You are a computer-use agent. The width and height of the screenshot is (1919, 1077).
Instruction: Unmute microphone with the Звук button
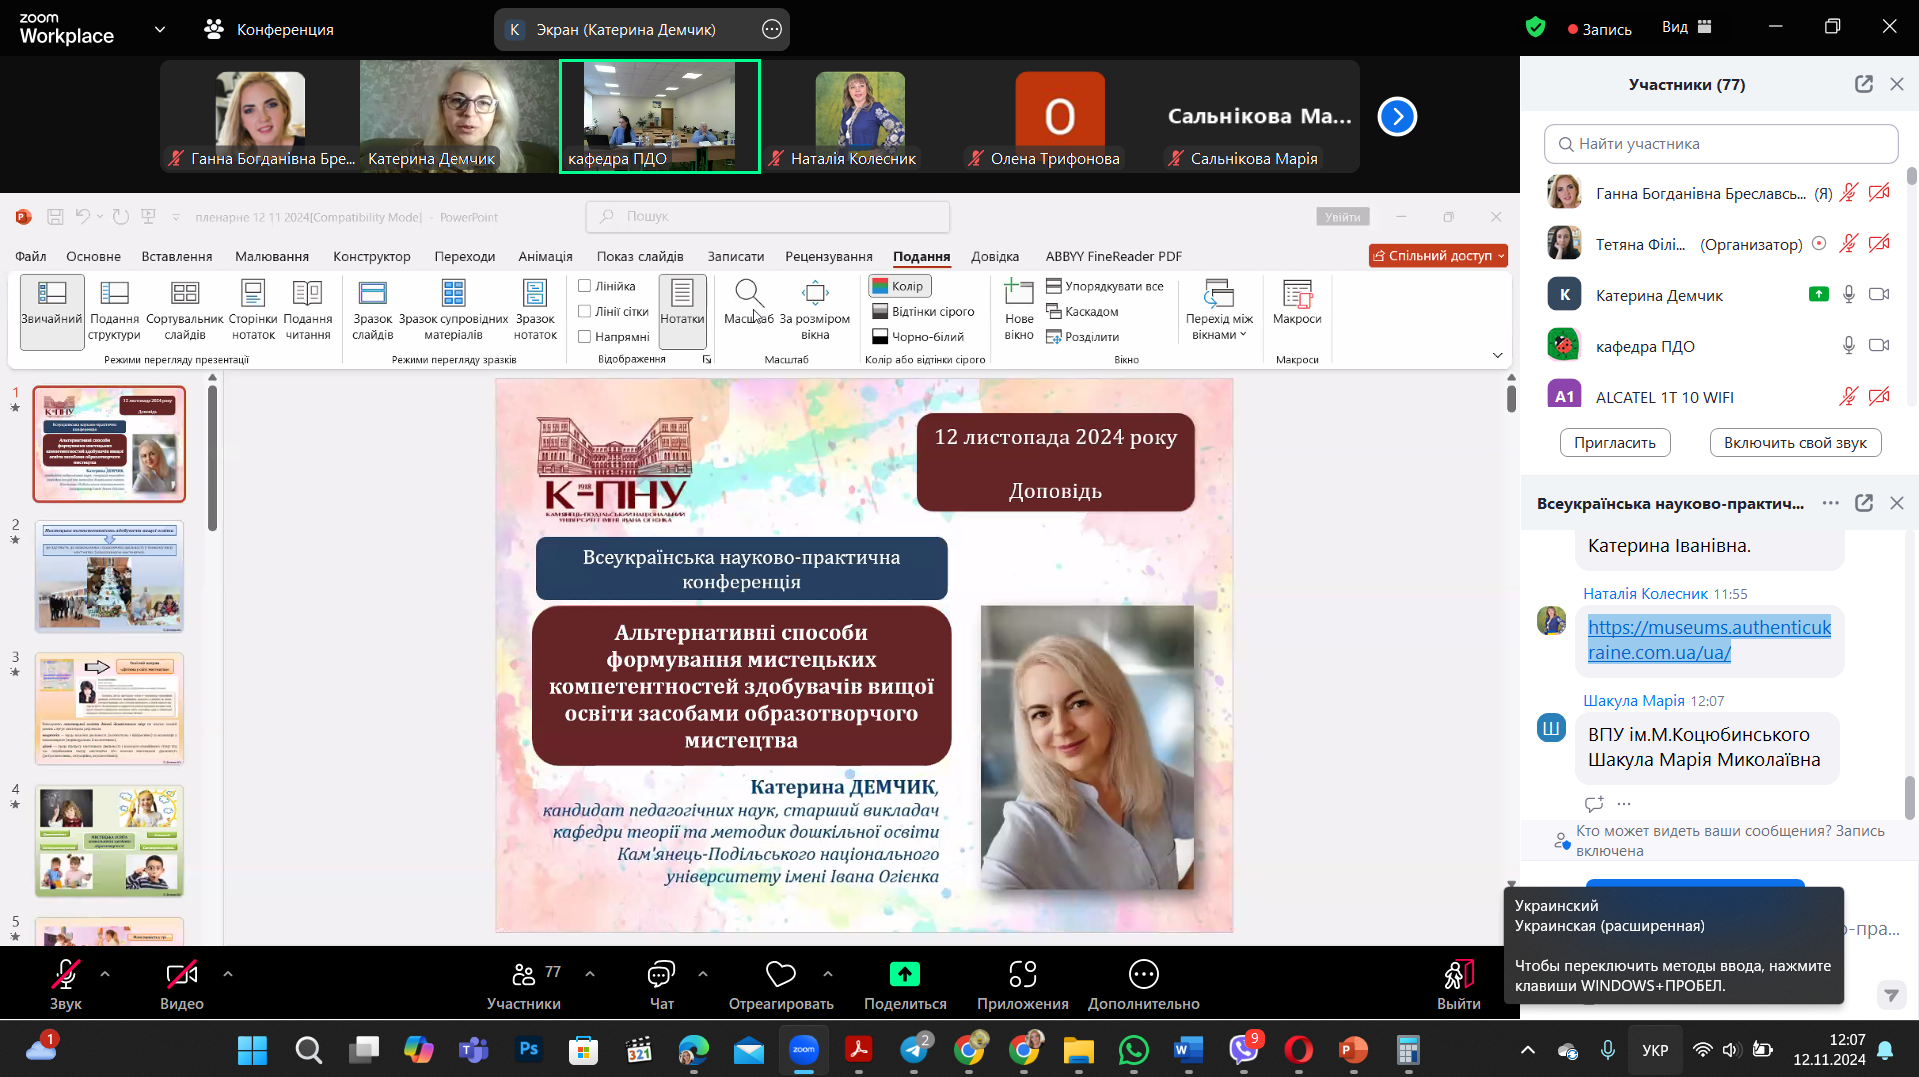coord(66,974)
